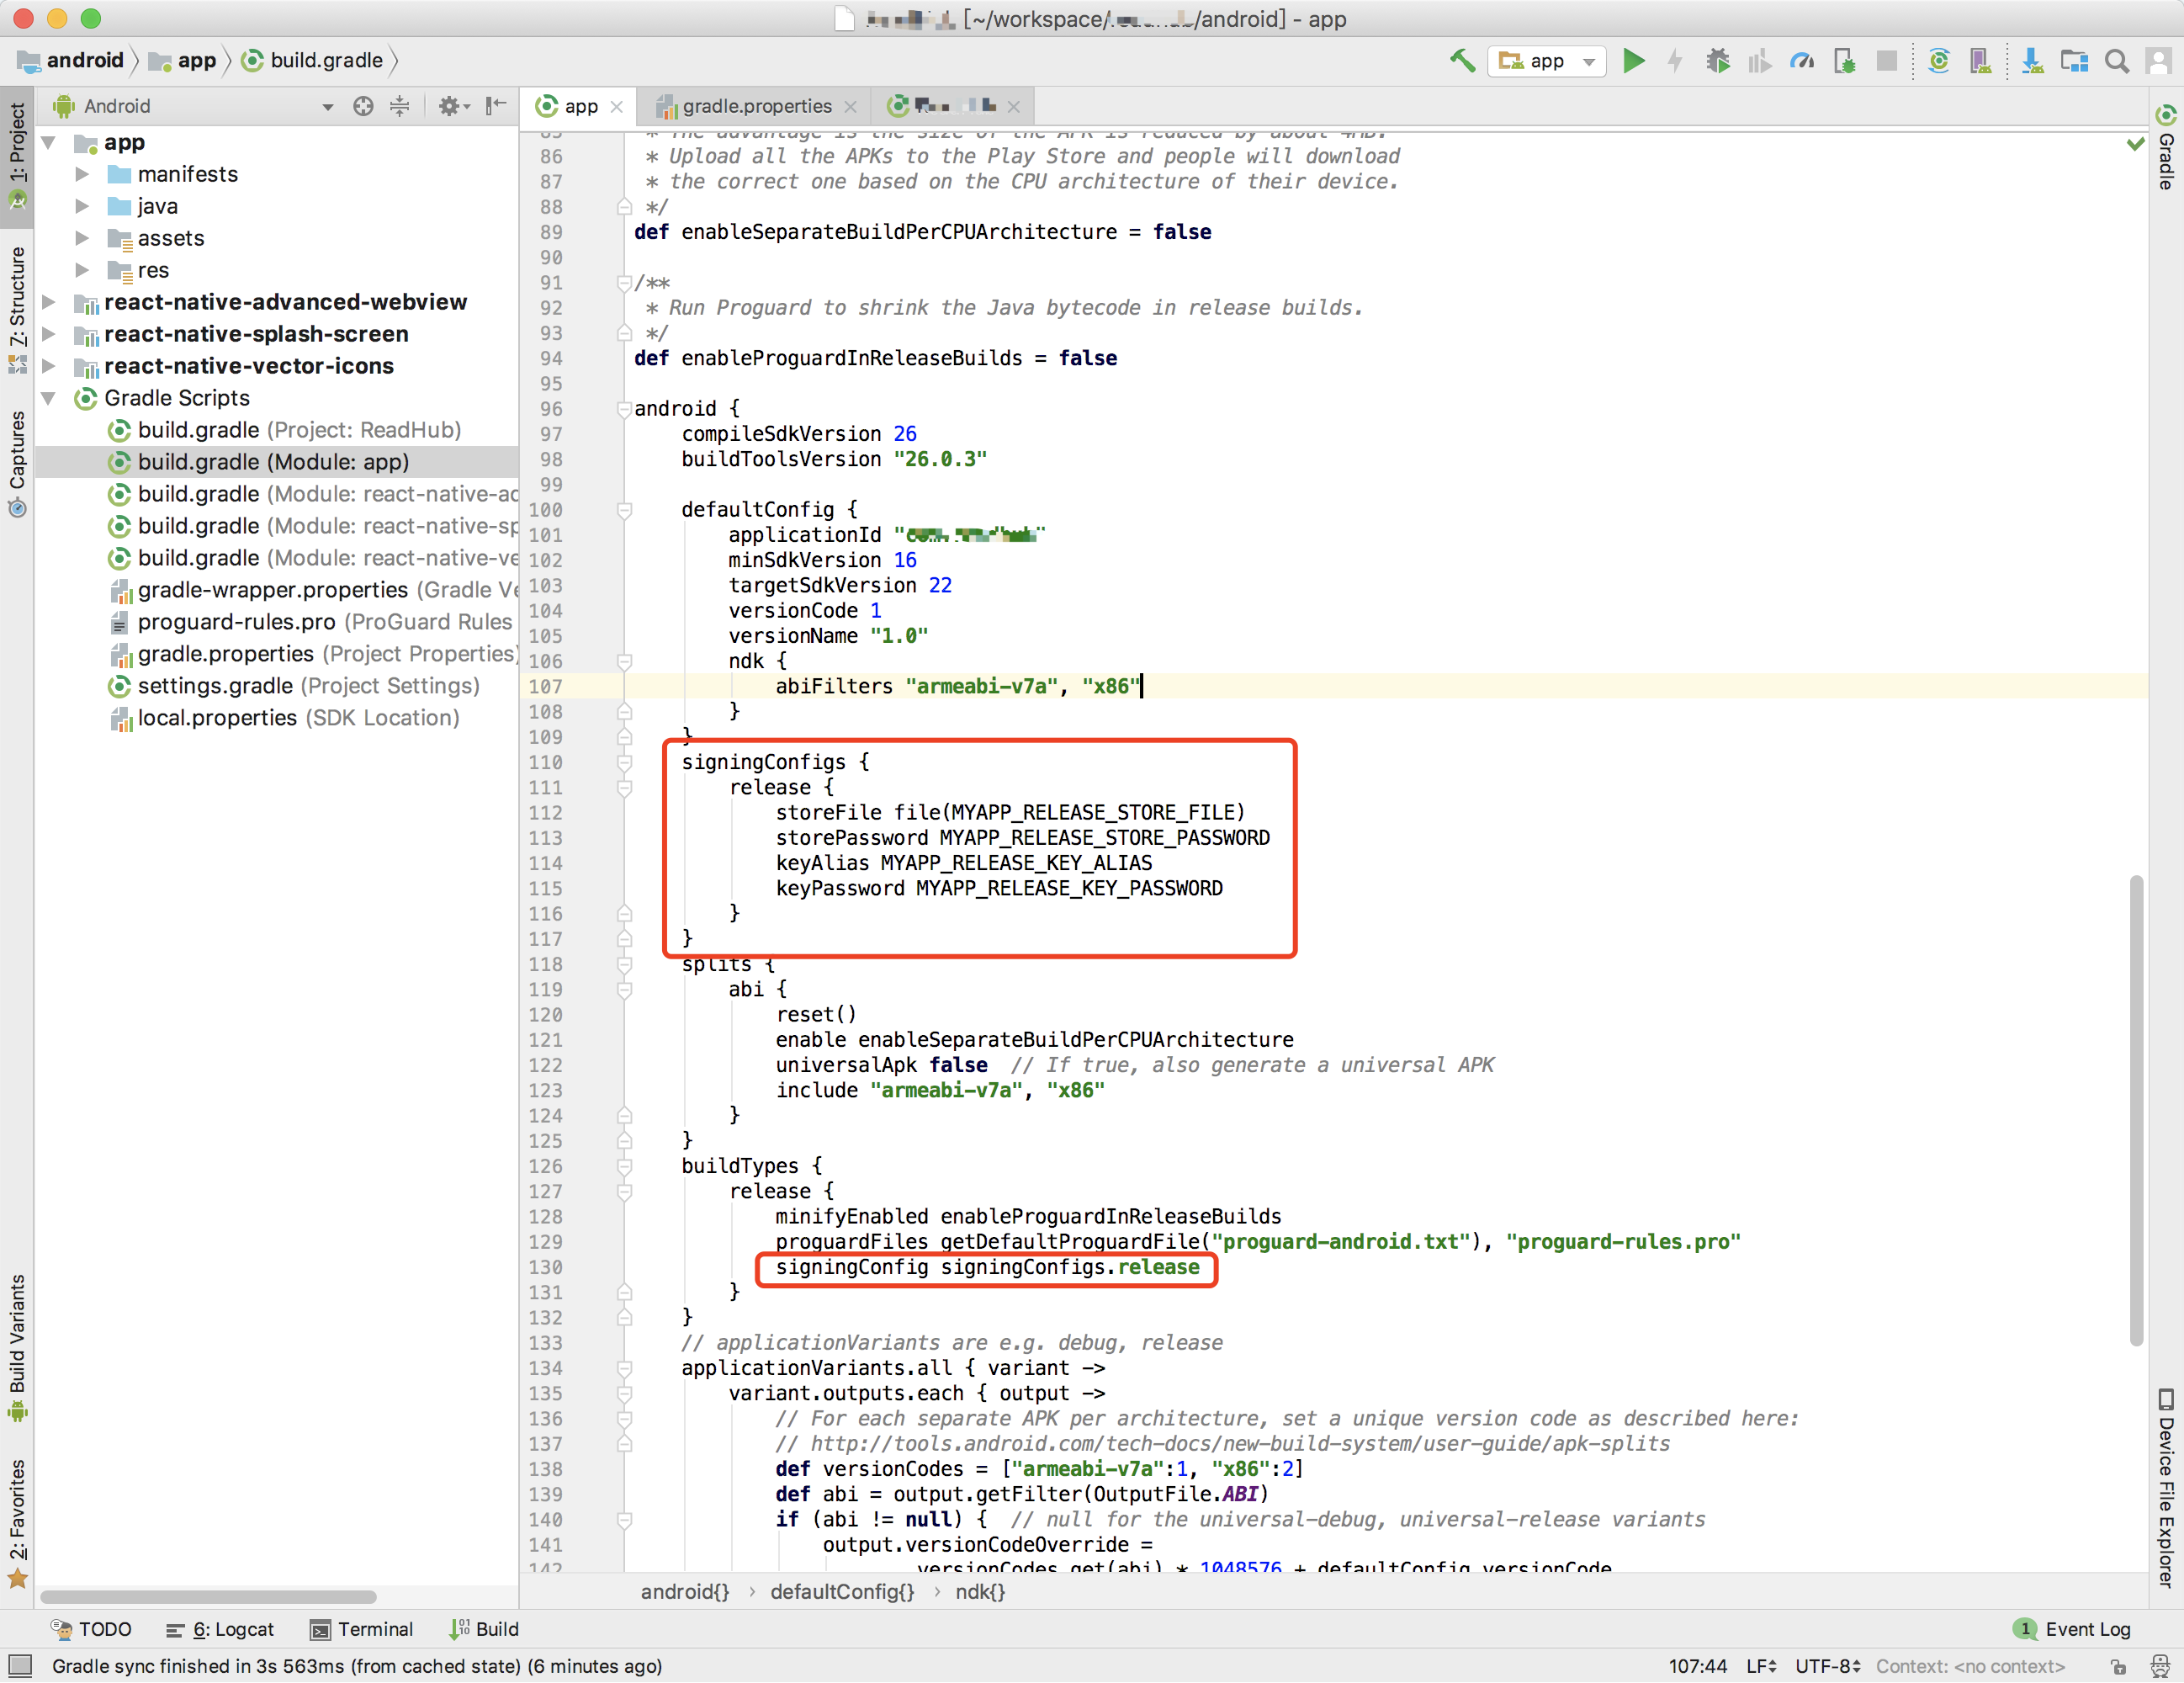This screenshot has height=1683, width=2184.
Task: Click Run with Coverage icon
Action: [1759, 61]
